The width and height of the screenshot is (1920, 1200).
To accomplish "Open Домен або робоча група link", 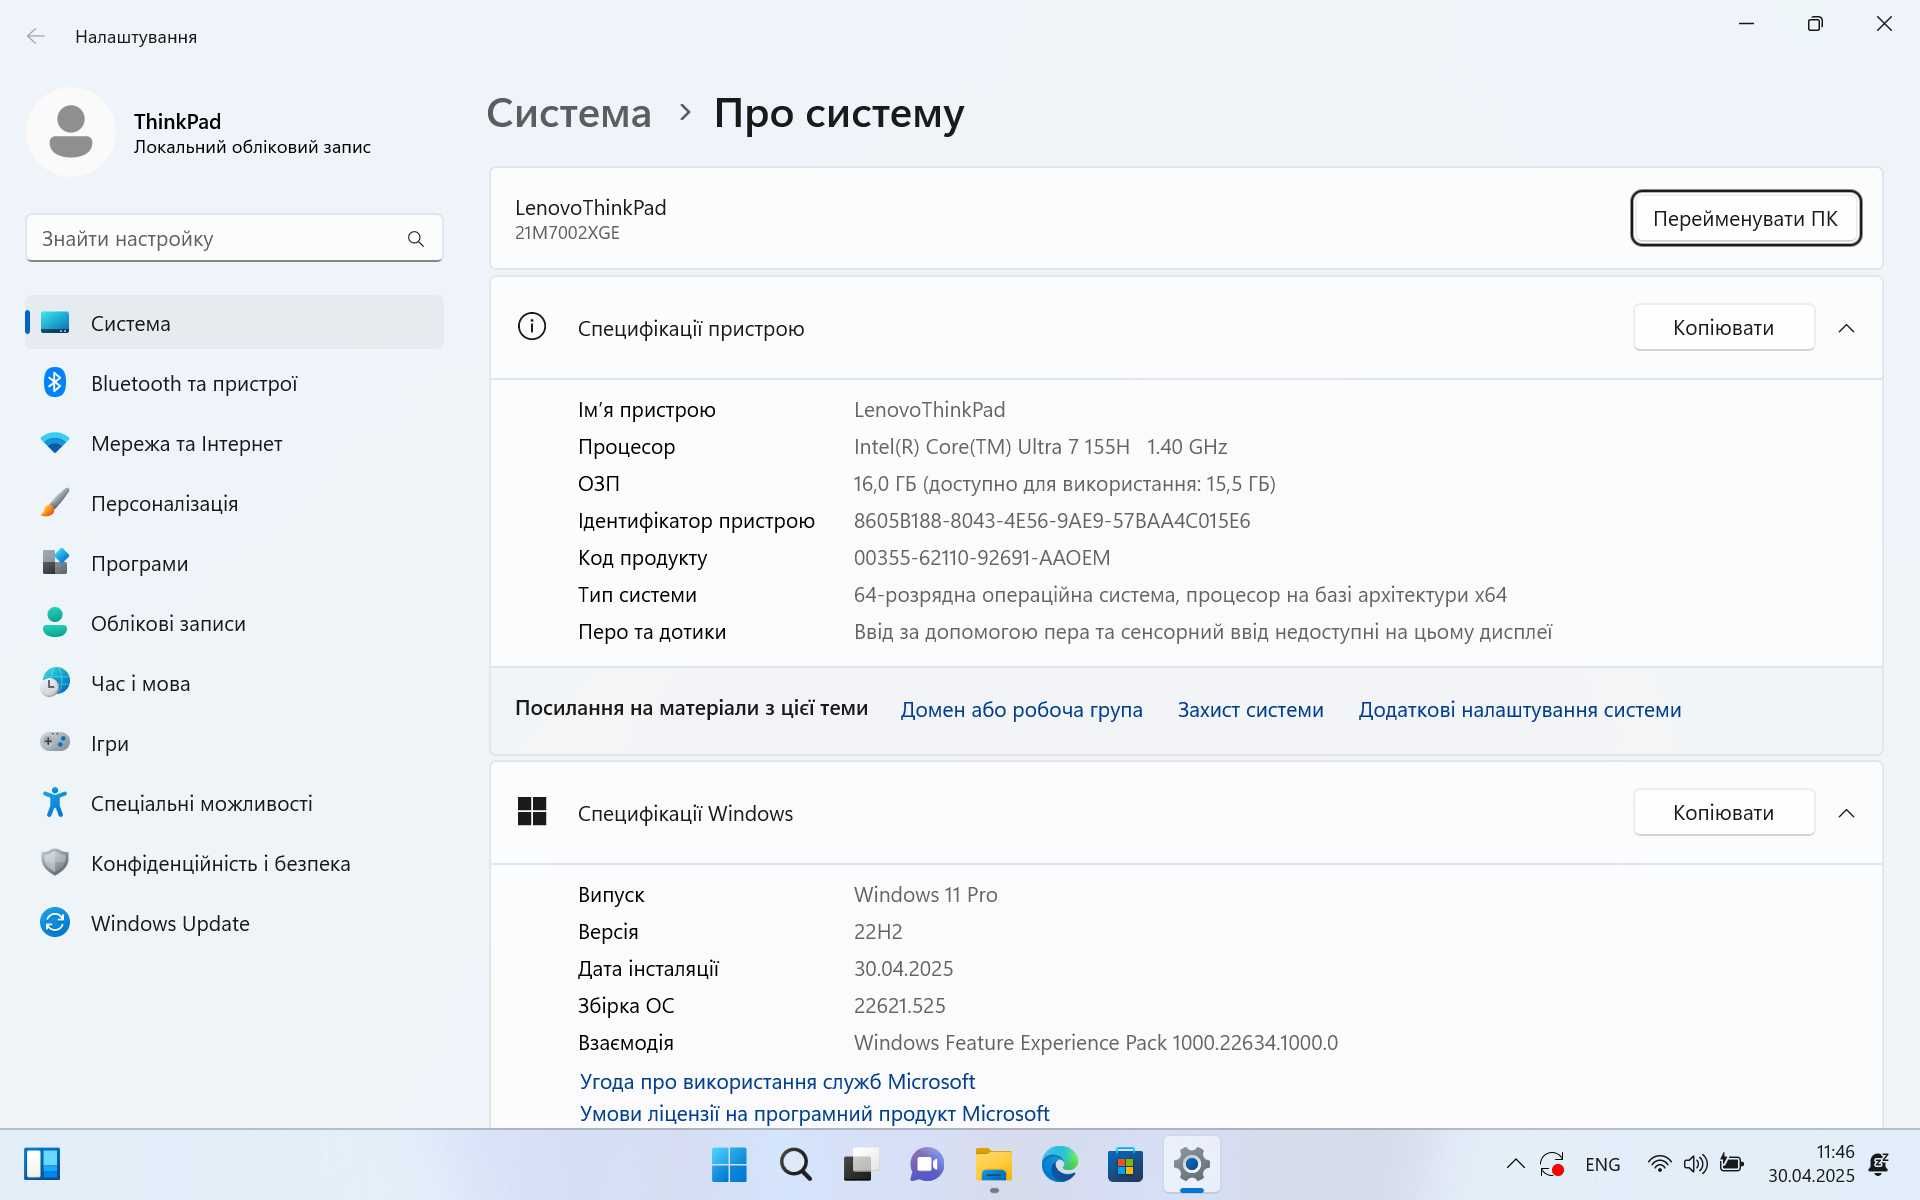I will (1021, 710).
